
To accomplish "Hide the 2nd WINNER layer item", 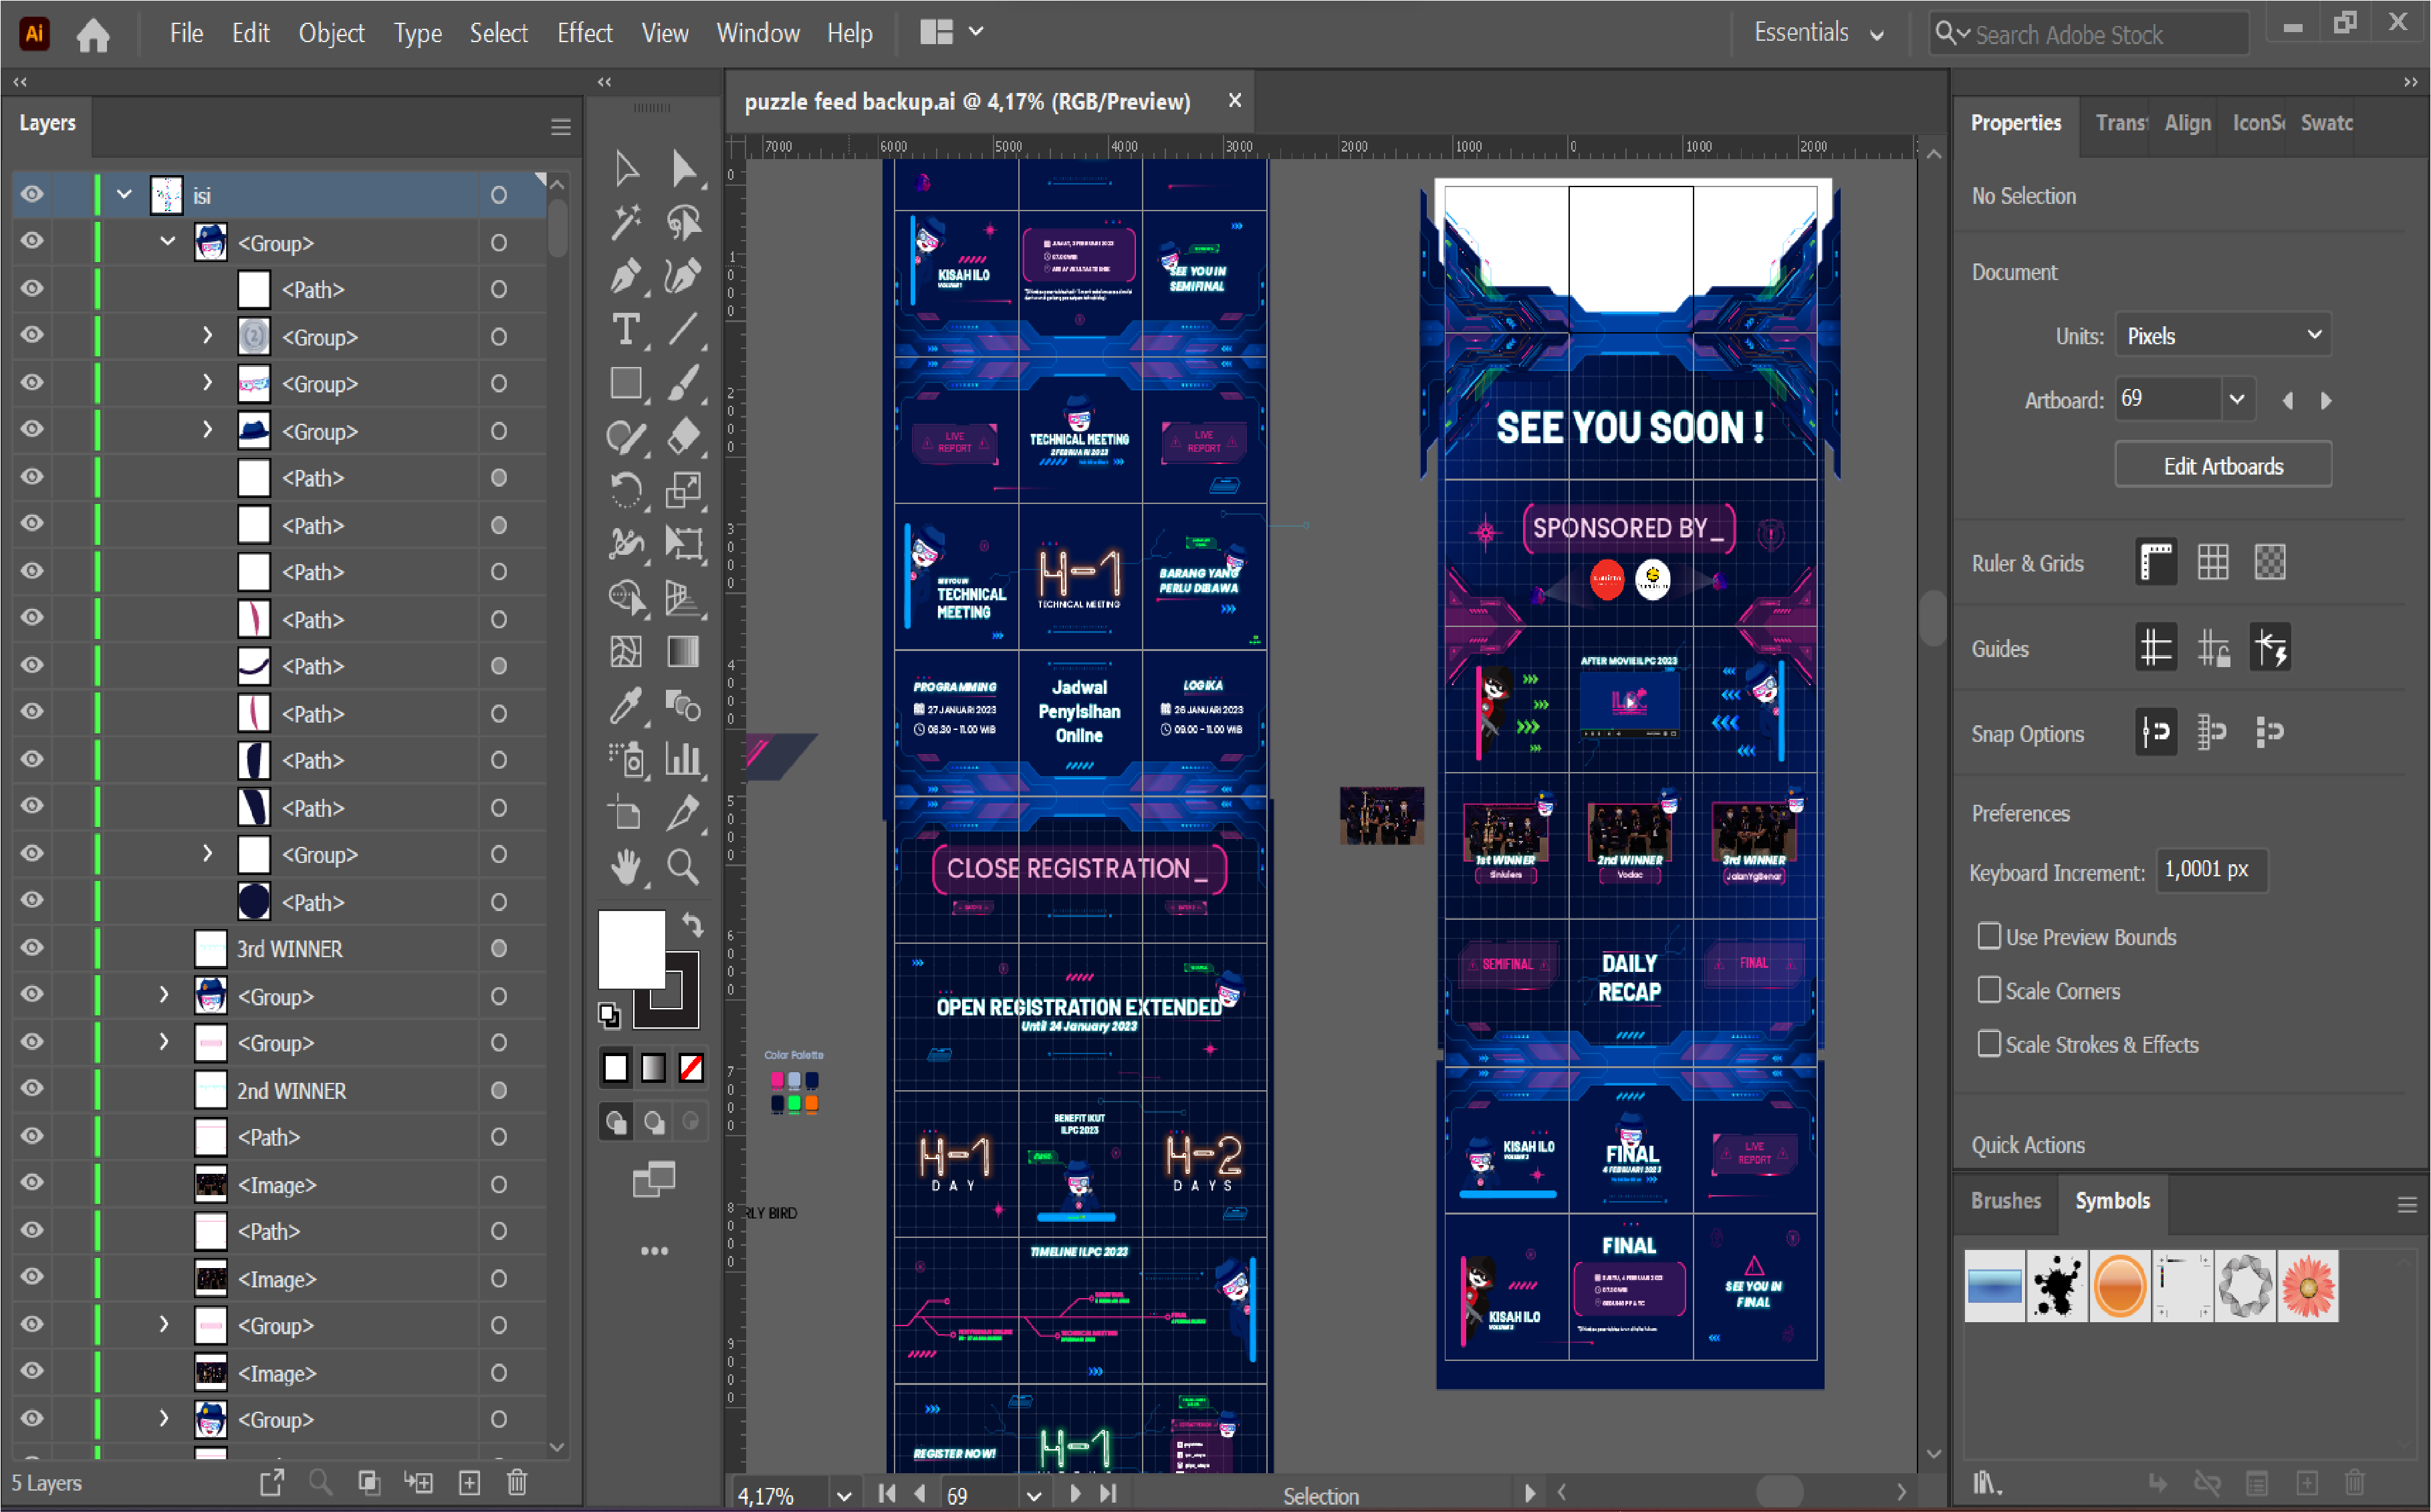I will tap(32, 1089).
